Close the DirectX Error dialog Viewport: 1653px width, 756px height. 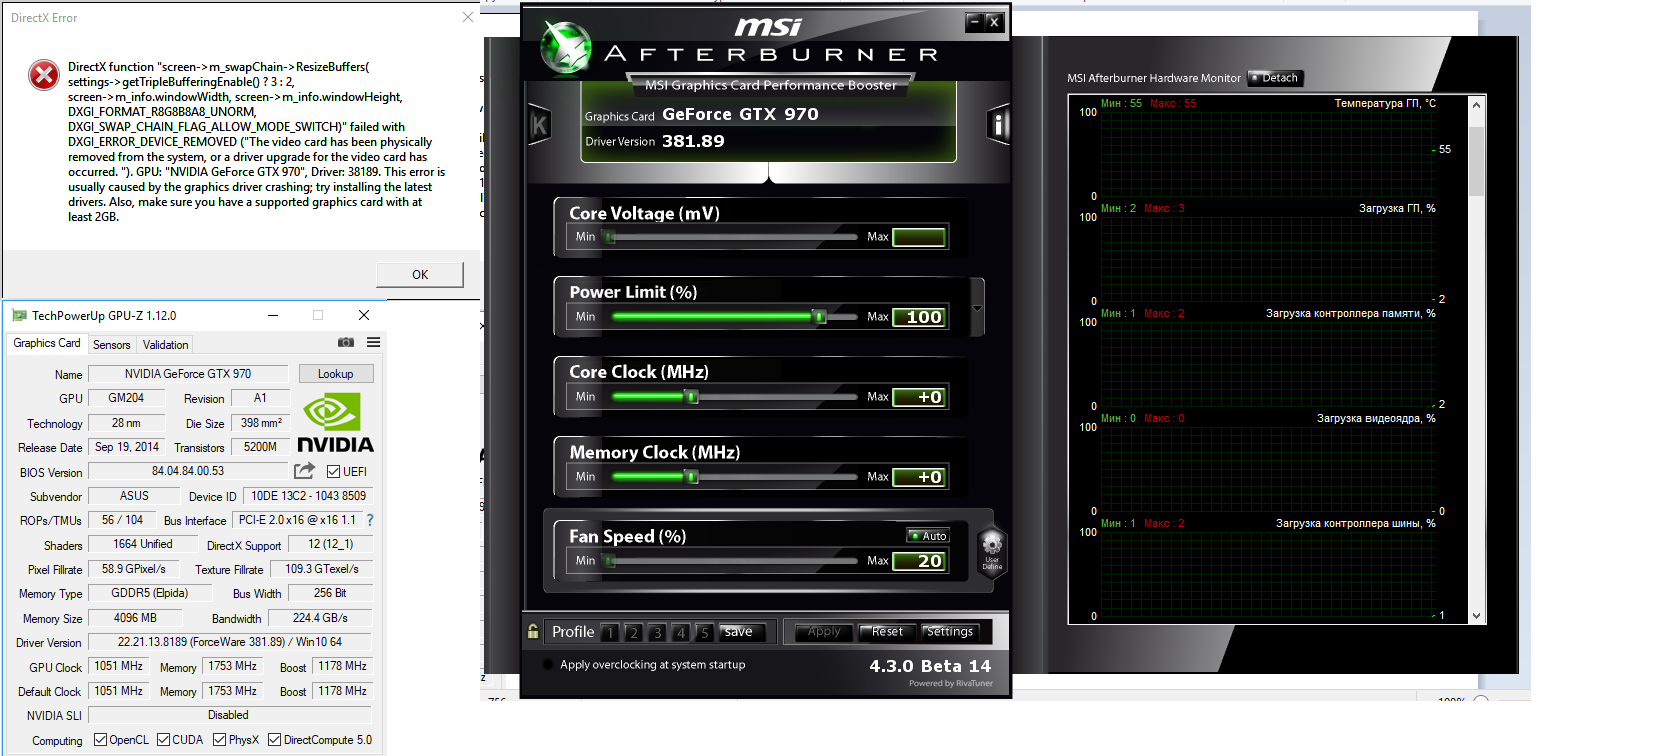467,17
